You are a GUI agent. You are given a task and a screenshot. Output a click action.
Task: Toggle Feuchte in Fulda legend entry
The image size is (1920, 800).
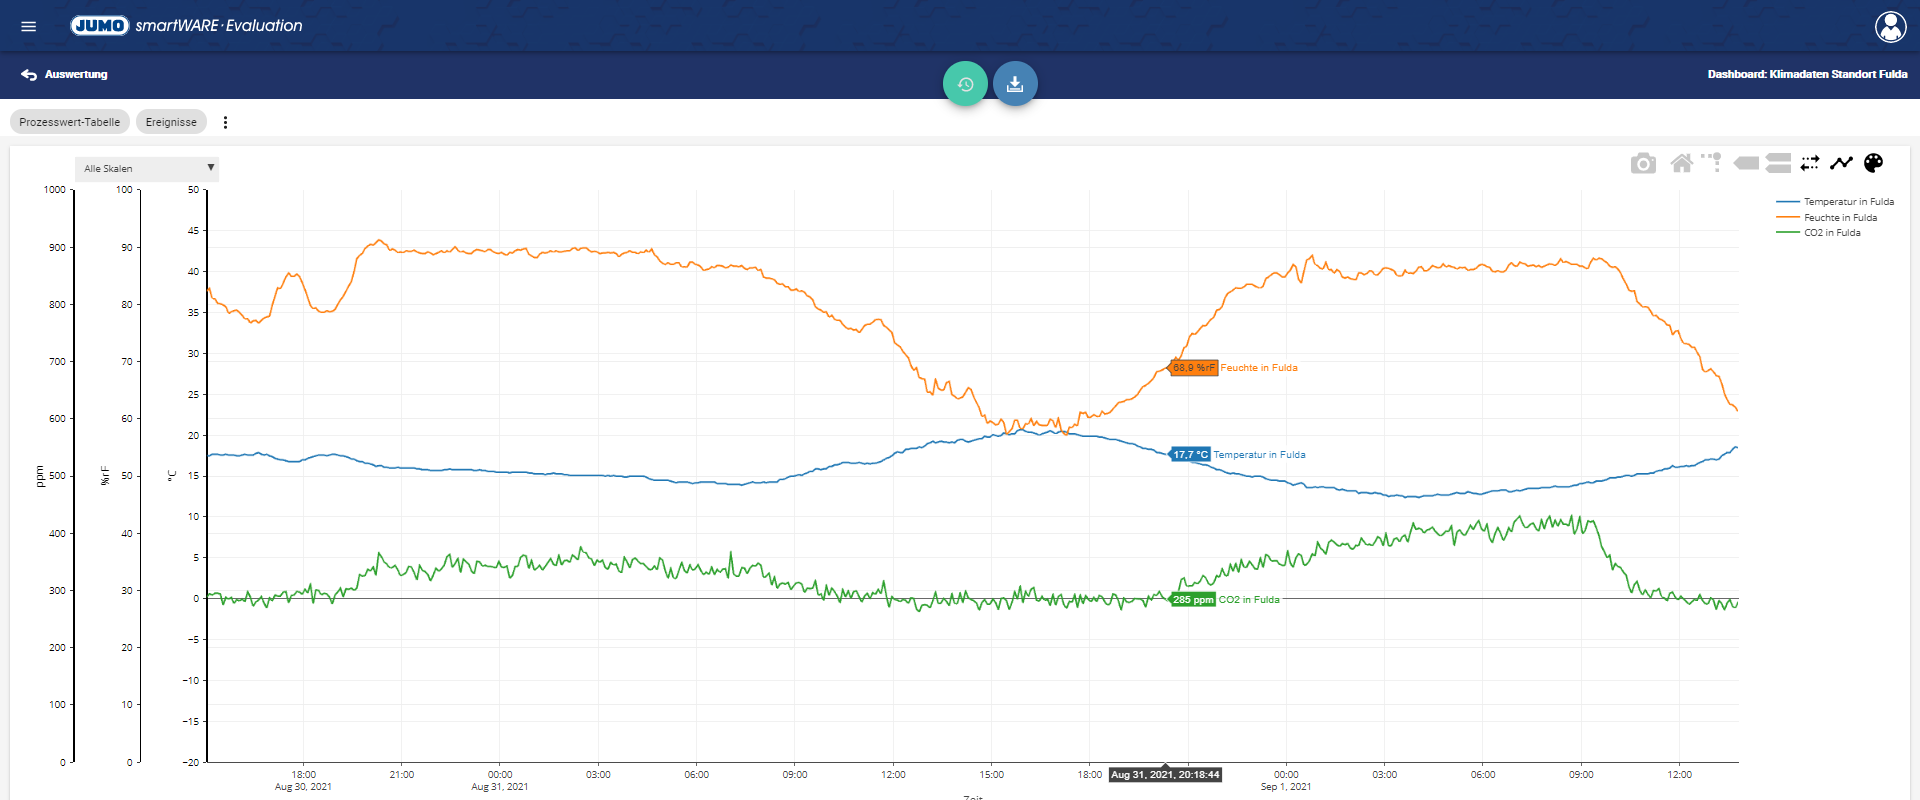point(1827,217)
